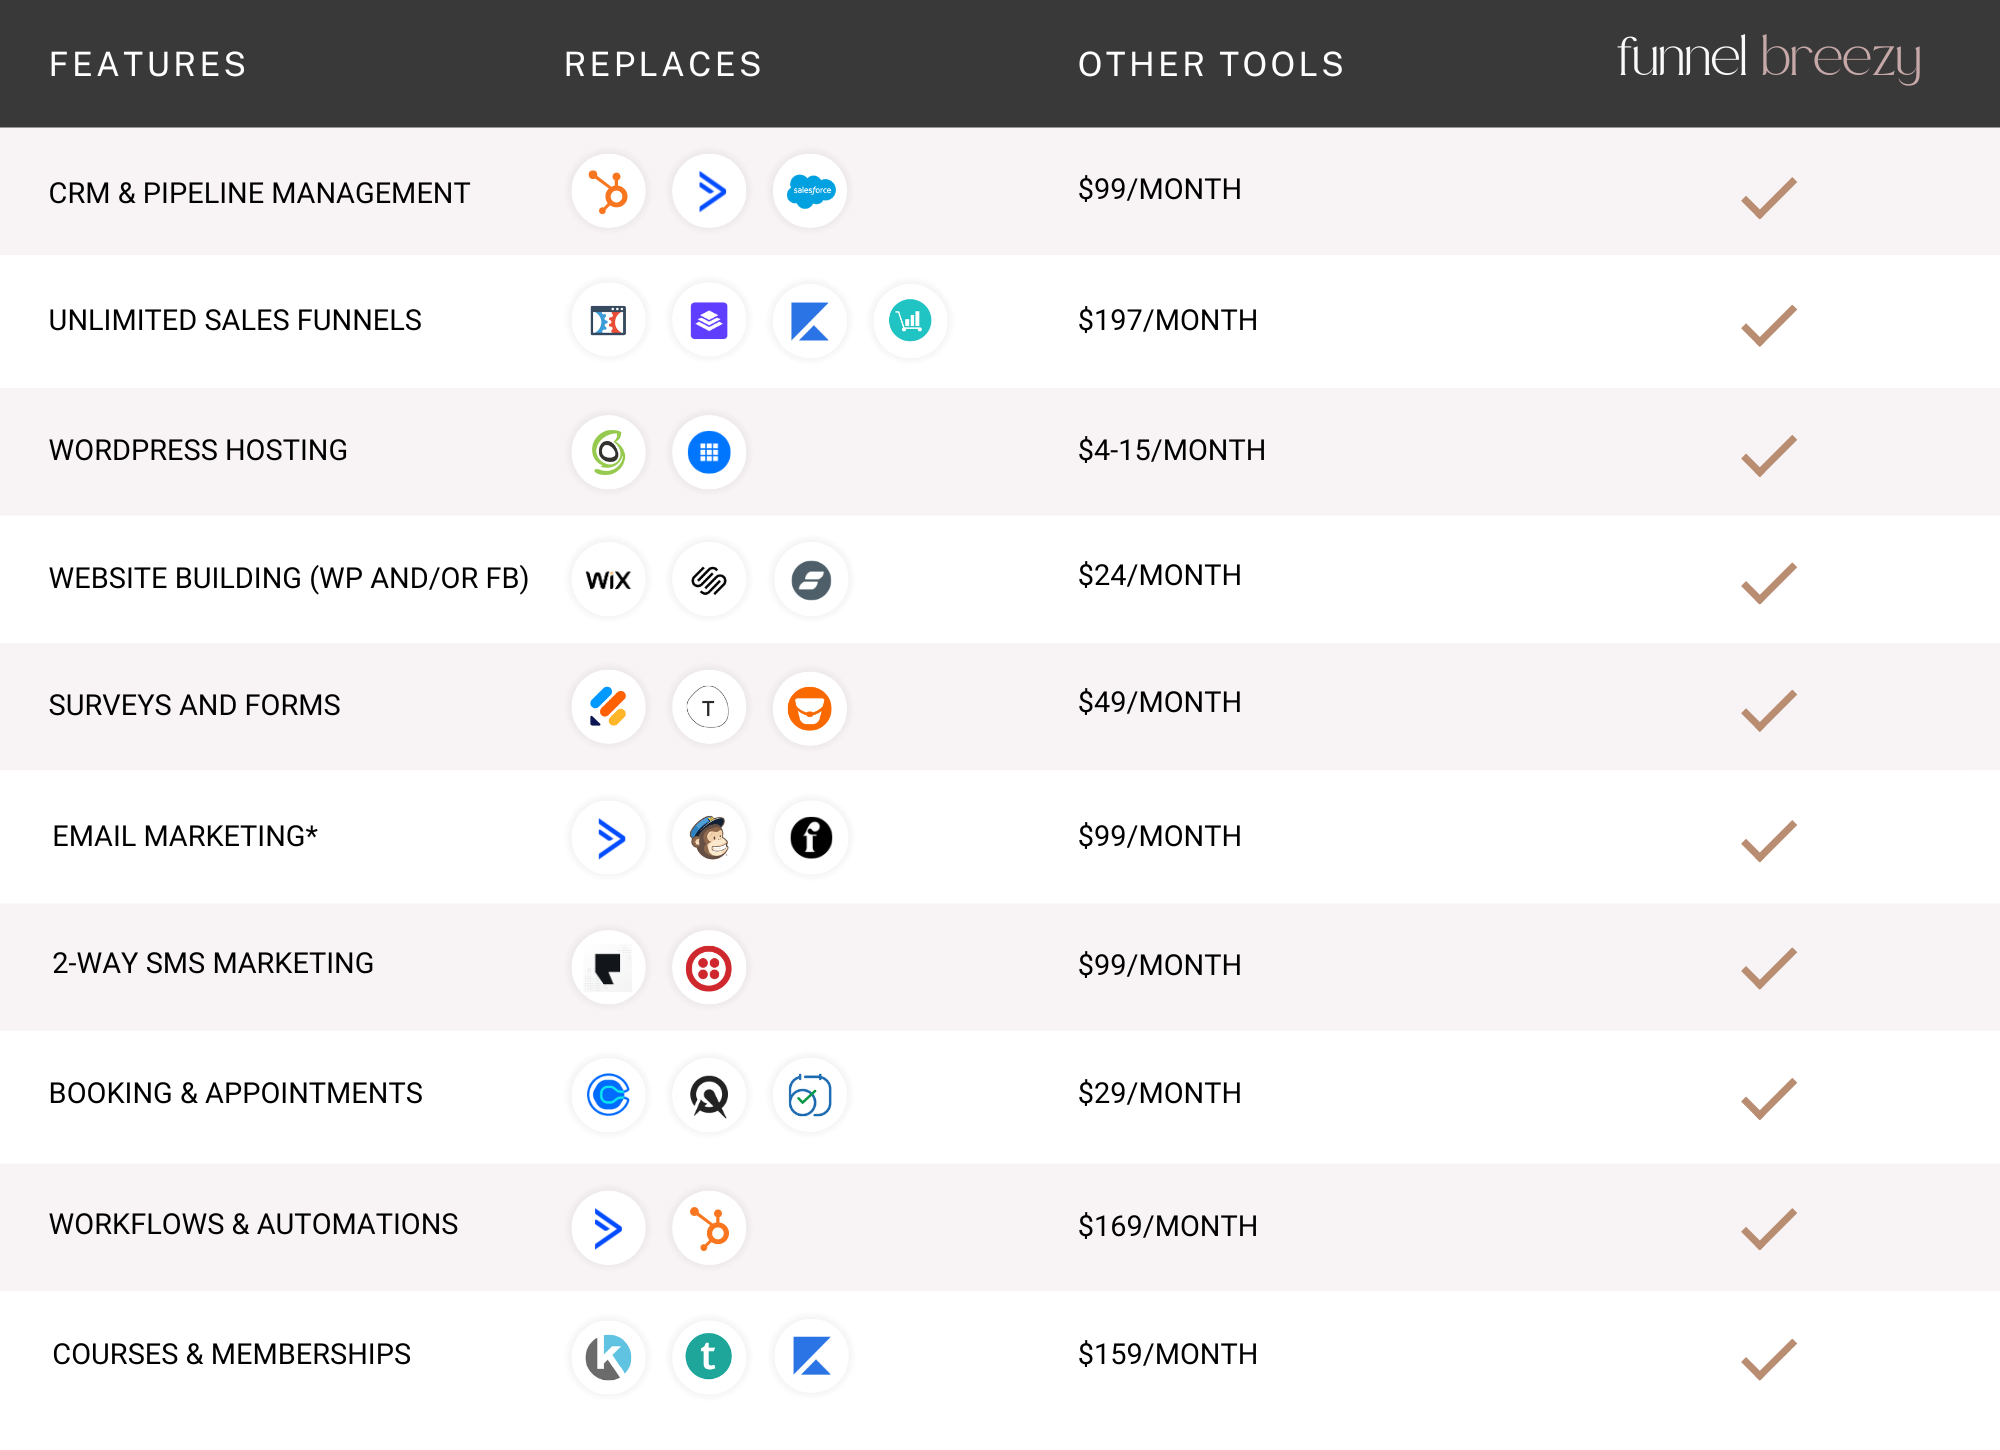Click the checkmark for CRM & Pipeline Management

click(1768, 197)
